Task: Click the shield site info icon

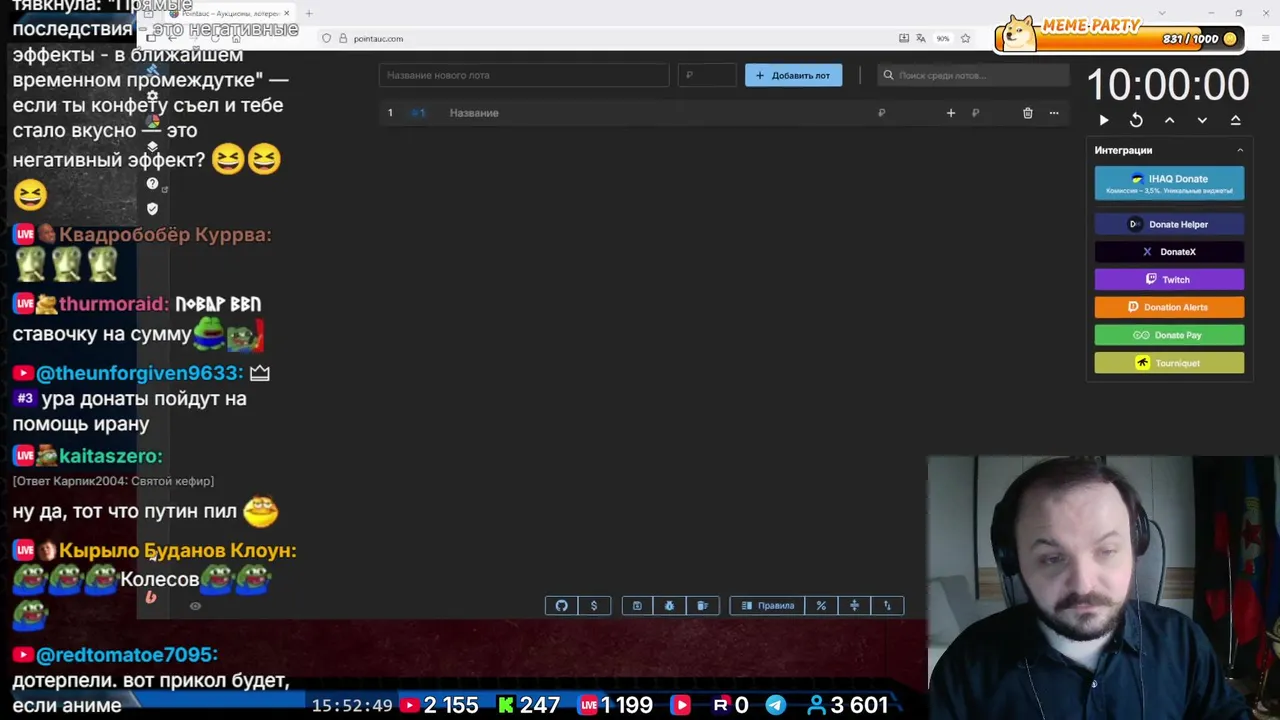Action: [x=326, y=38]
